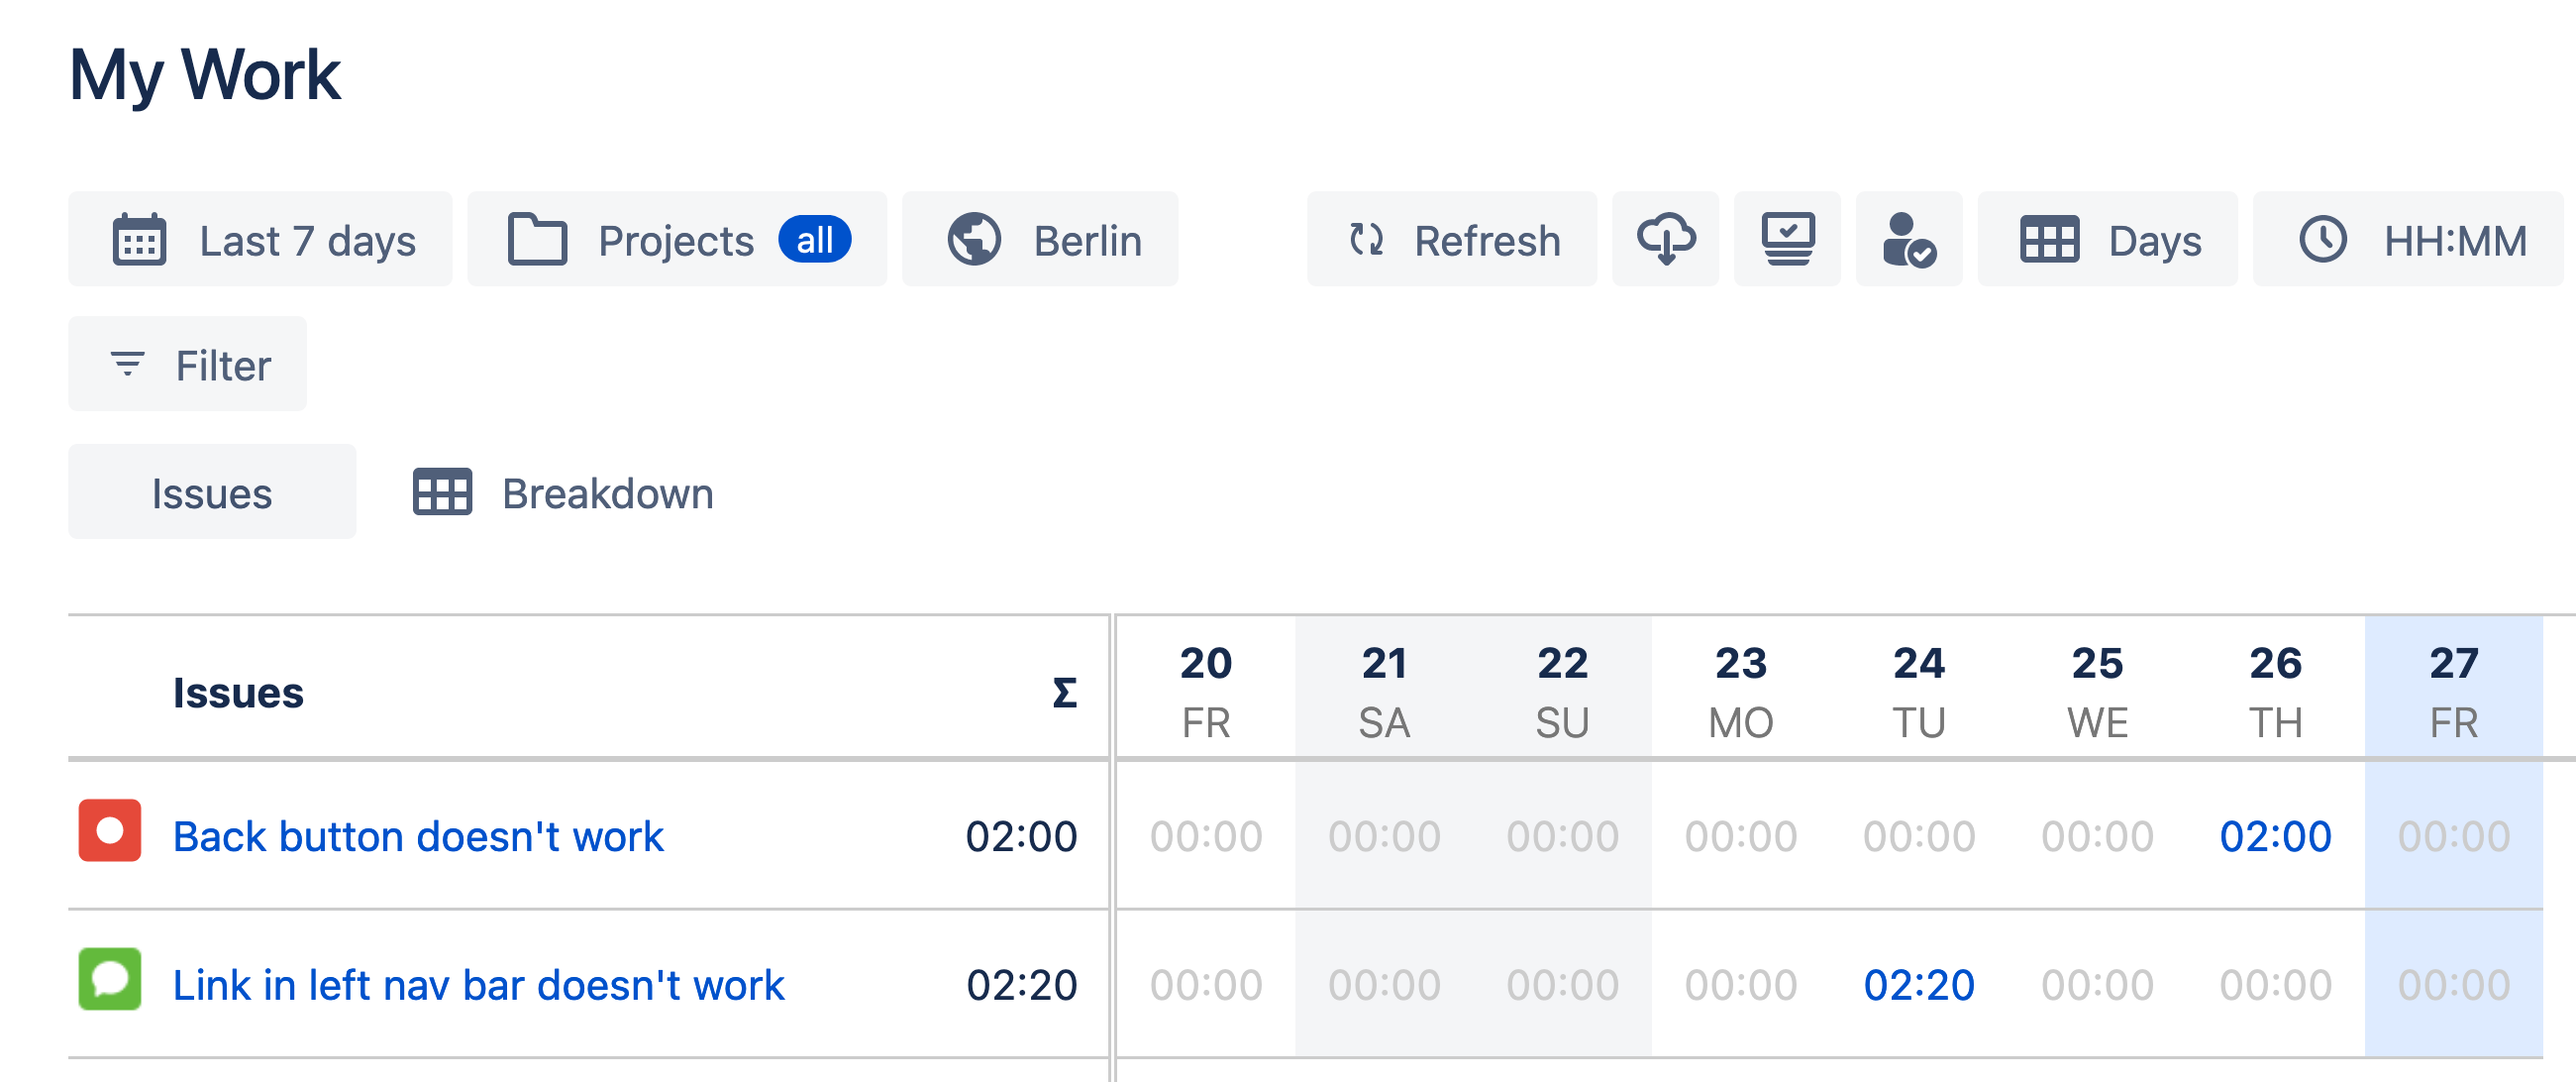Image resolution: width=2576 pixels, height=1082 pixels.
Task: Open the "Back button doesn't work" issue
Action: click(x=418, y=836)
